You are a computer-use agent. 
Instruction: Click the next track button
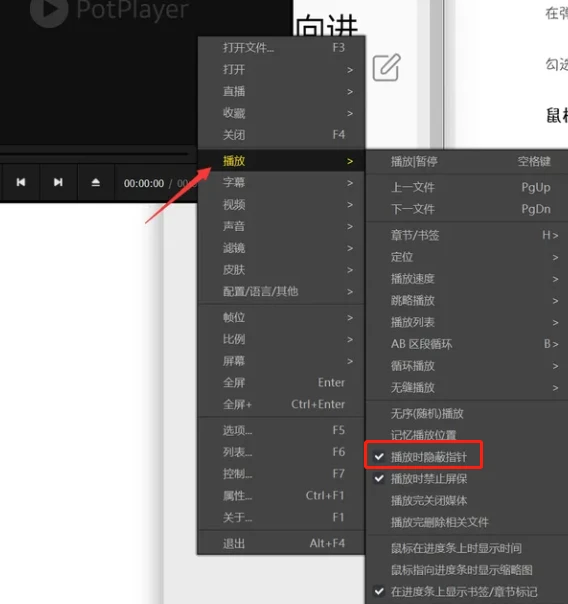tap(58, 182)
